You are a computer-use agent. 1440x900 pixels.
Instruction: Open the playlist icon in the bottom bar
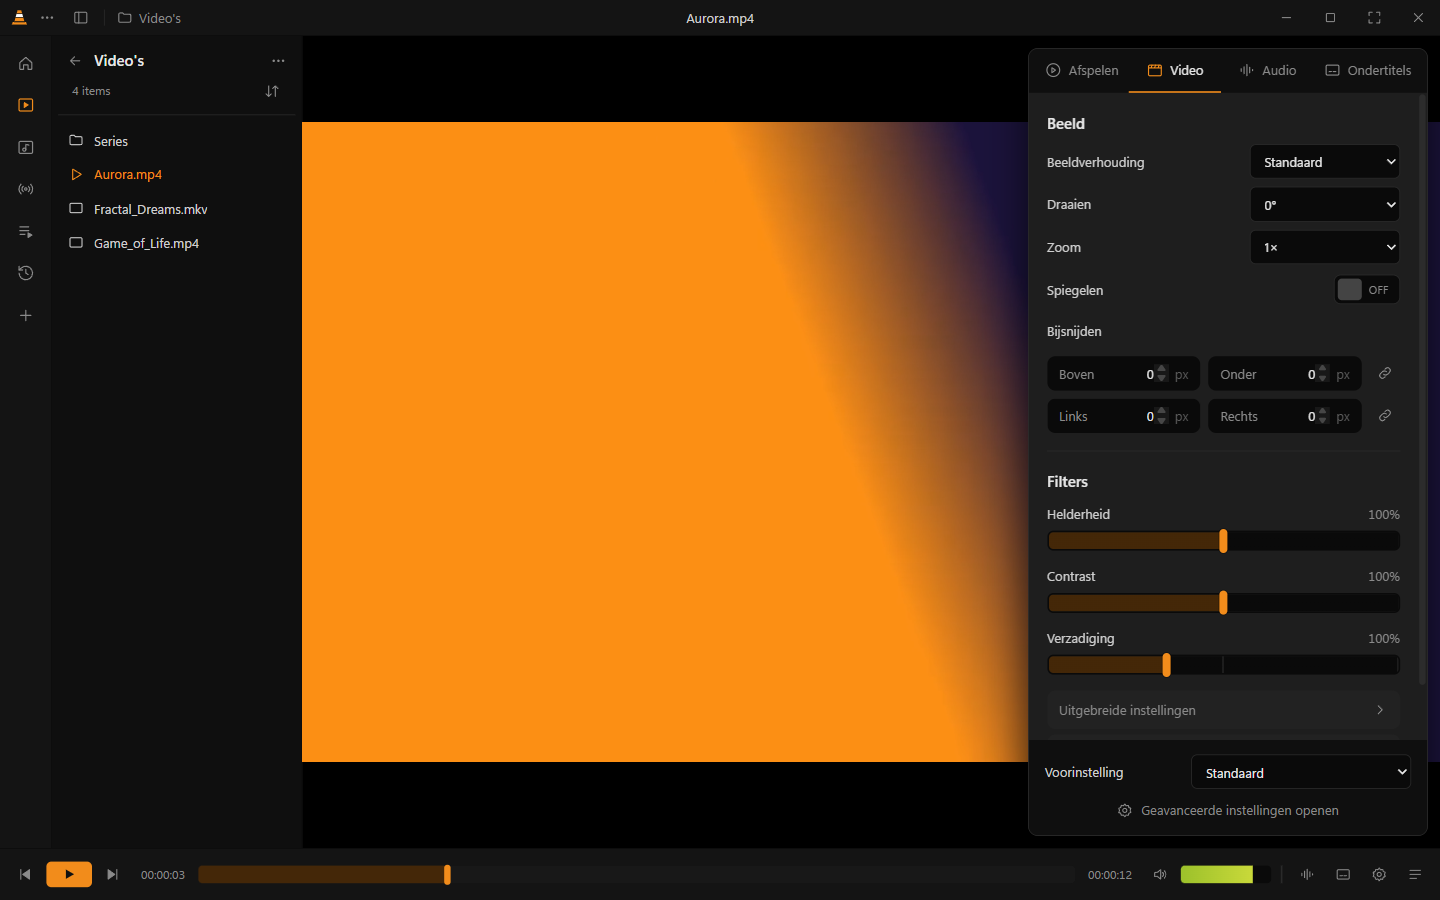[x=1415, y=874]
